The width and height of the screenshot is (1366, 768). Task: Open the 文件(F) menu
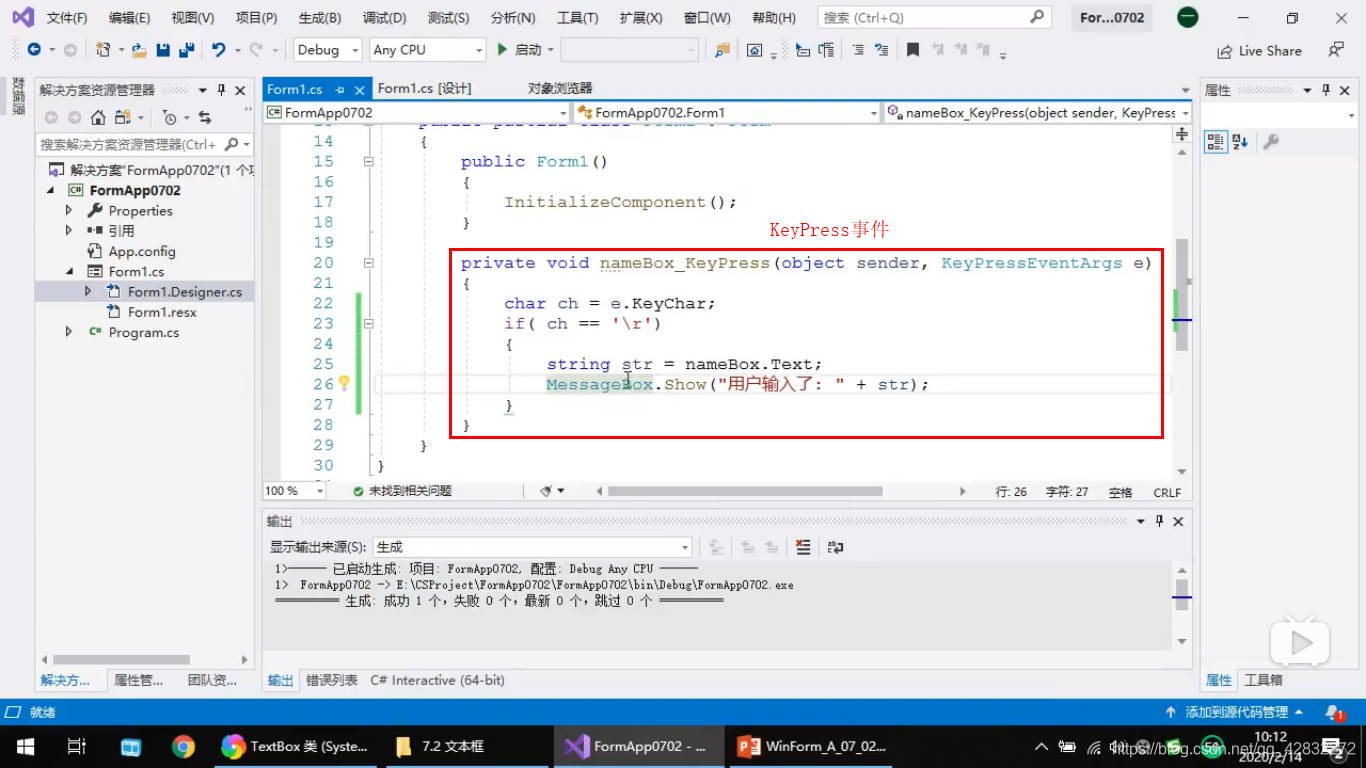tap(67, 18)
